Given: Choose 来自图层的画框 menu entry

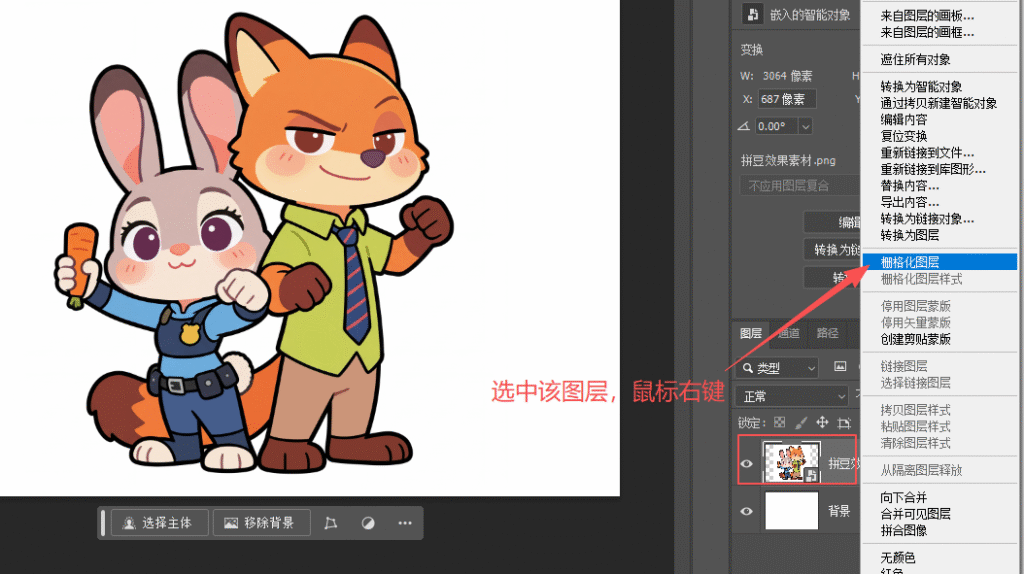Looking at the screenshot, I should click(927, 32).
